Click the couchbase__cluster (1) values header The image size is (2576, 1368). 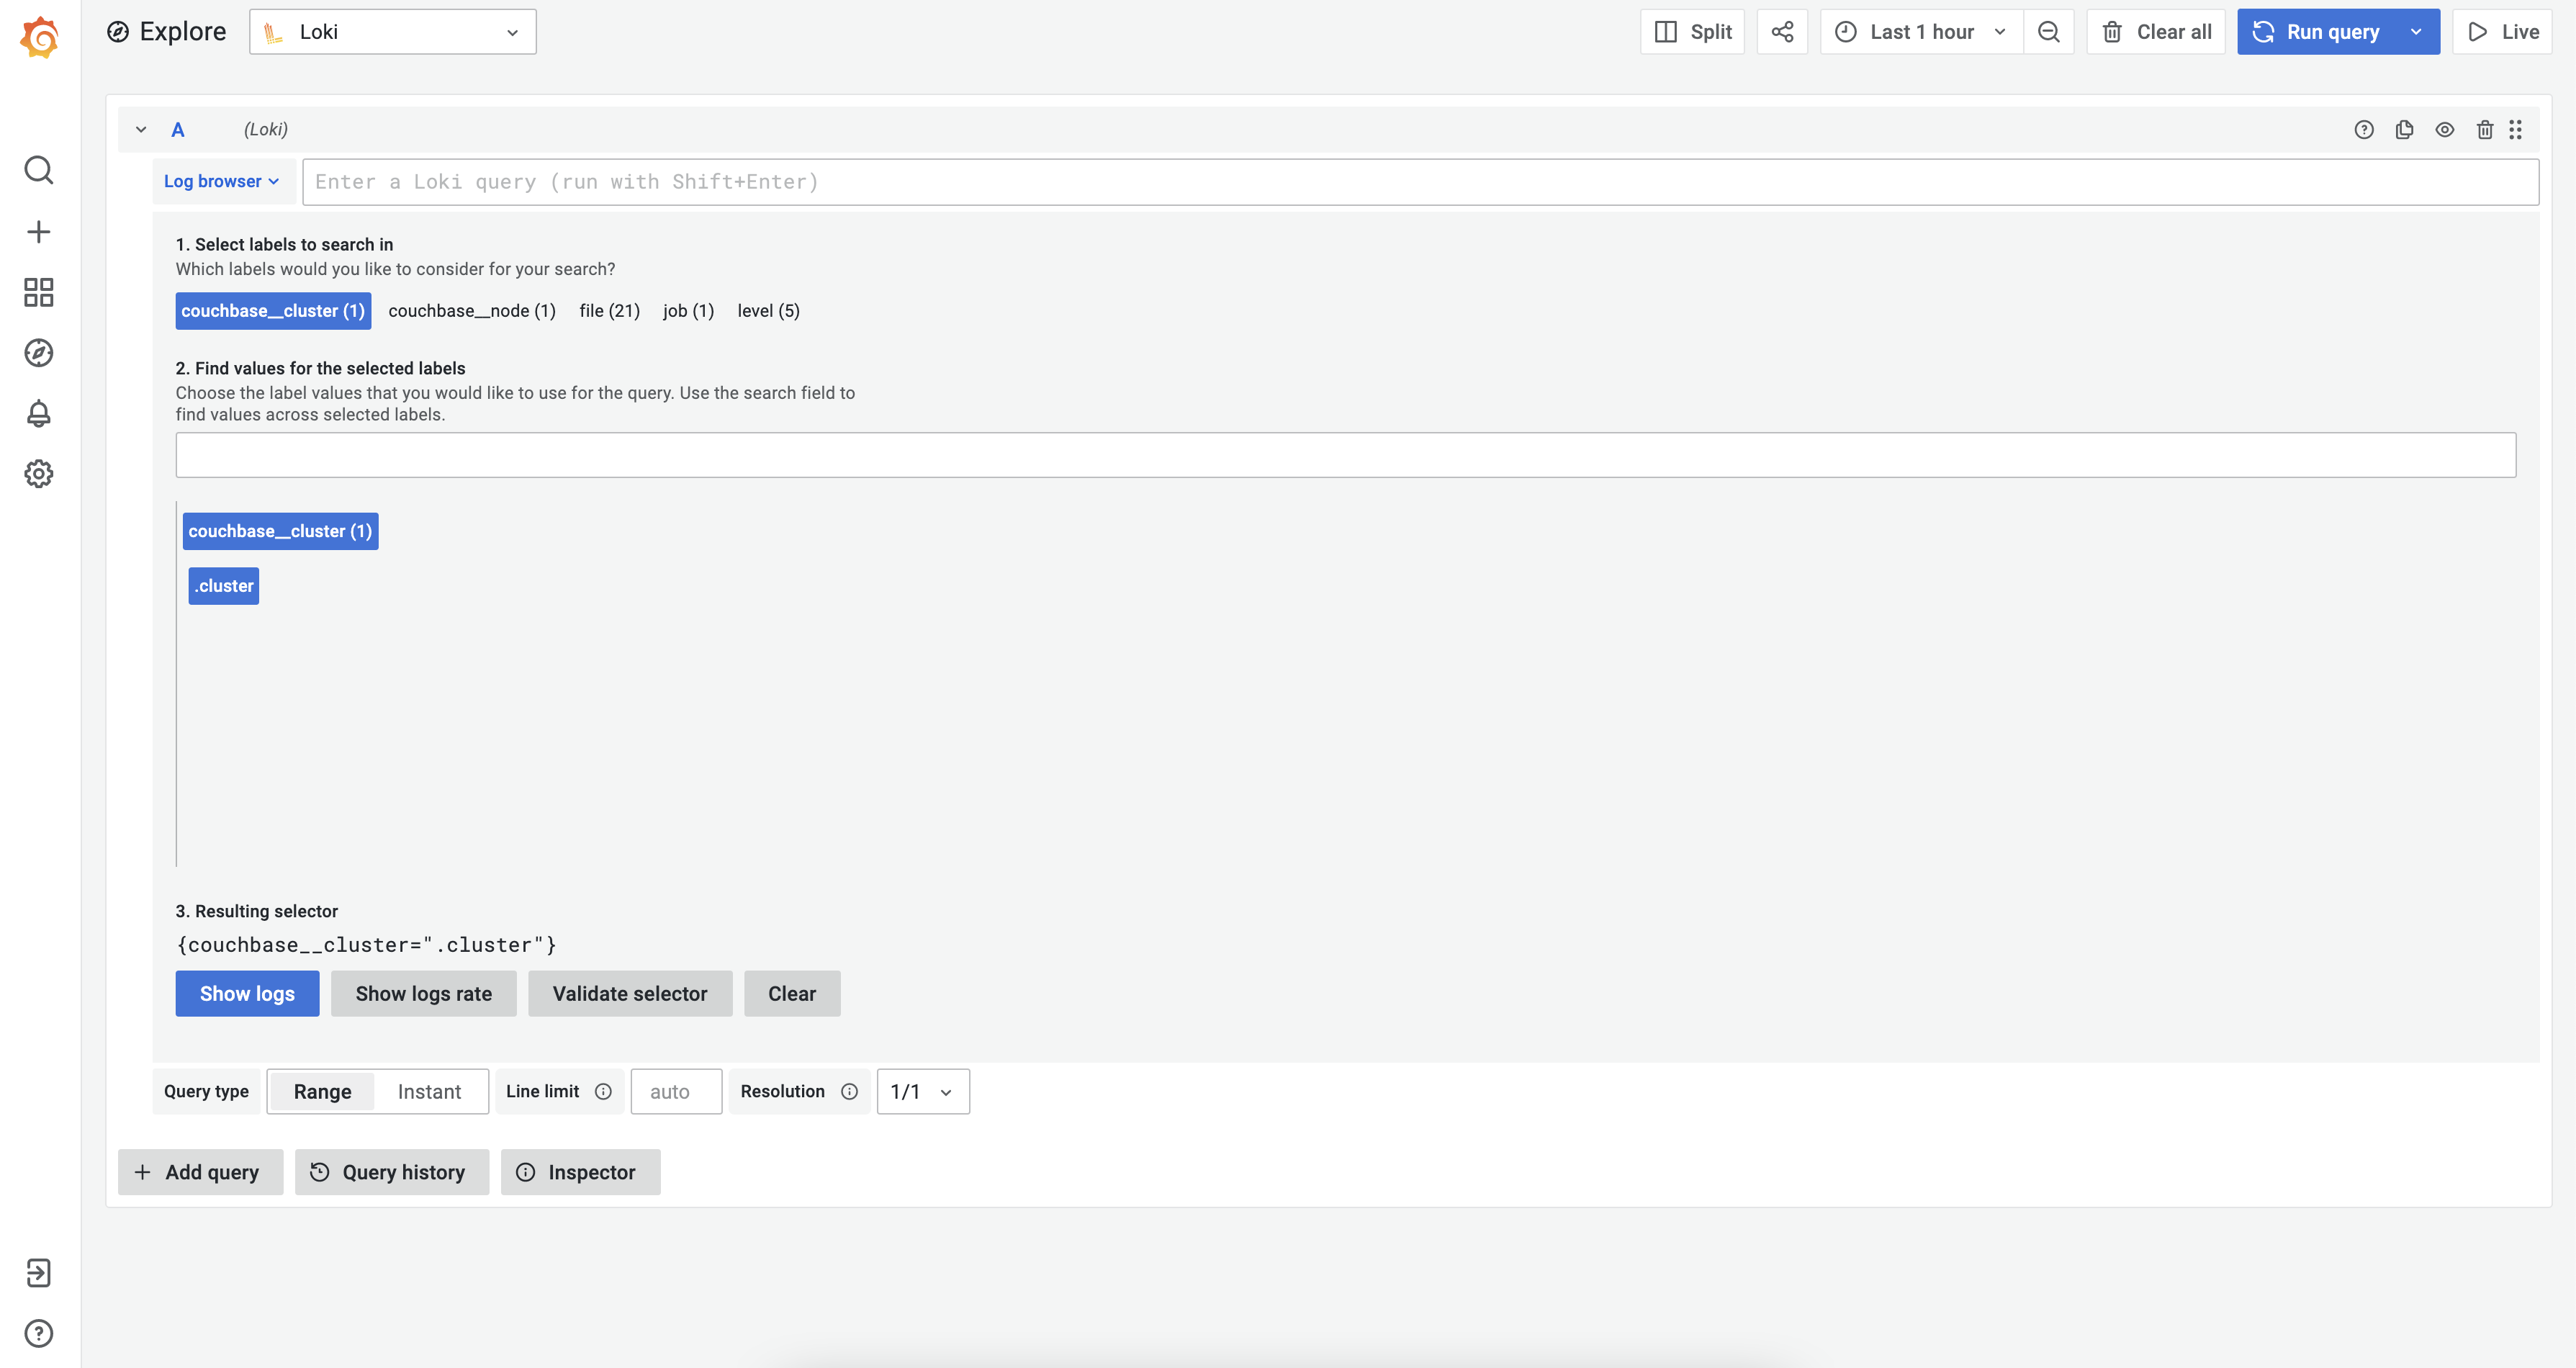[280, 531]
